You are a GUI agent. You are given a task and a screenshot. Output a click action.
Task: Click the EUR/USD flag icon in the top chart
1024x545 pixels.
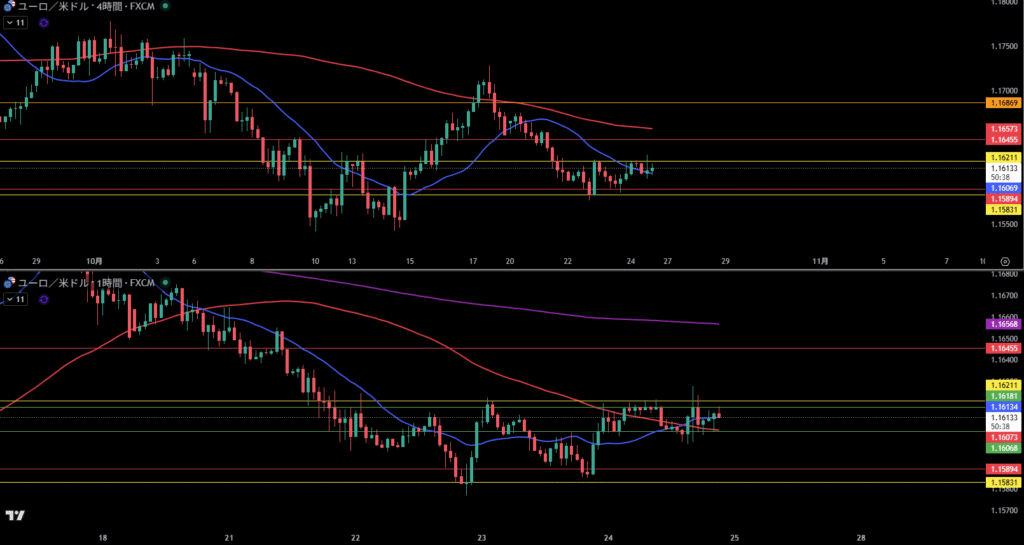coord(8,6)
